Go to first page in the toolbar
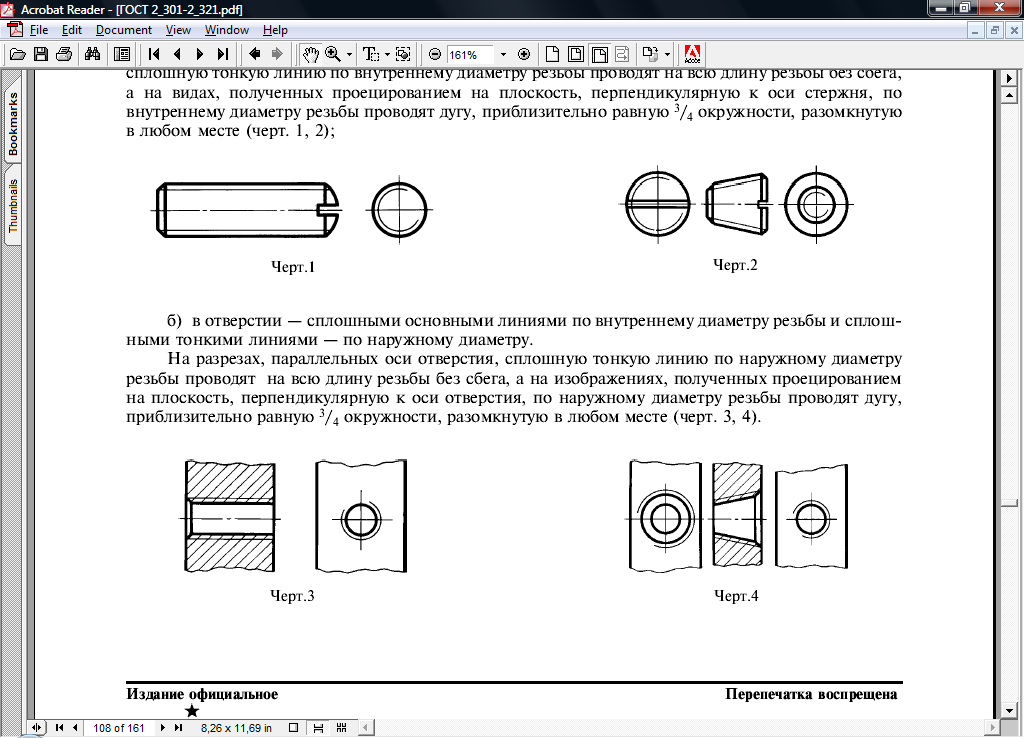 154,54
